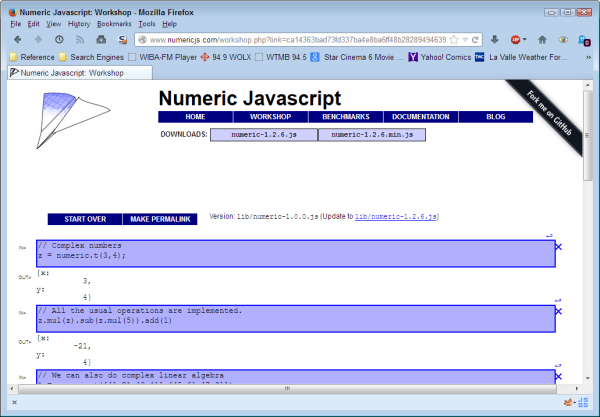Click the Home icon in Firefox toolbar

tap(541, 40)
